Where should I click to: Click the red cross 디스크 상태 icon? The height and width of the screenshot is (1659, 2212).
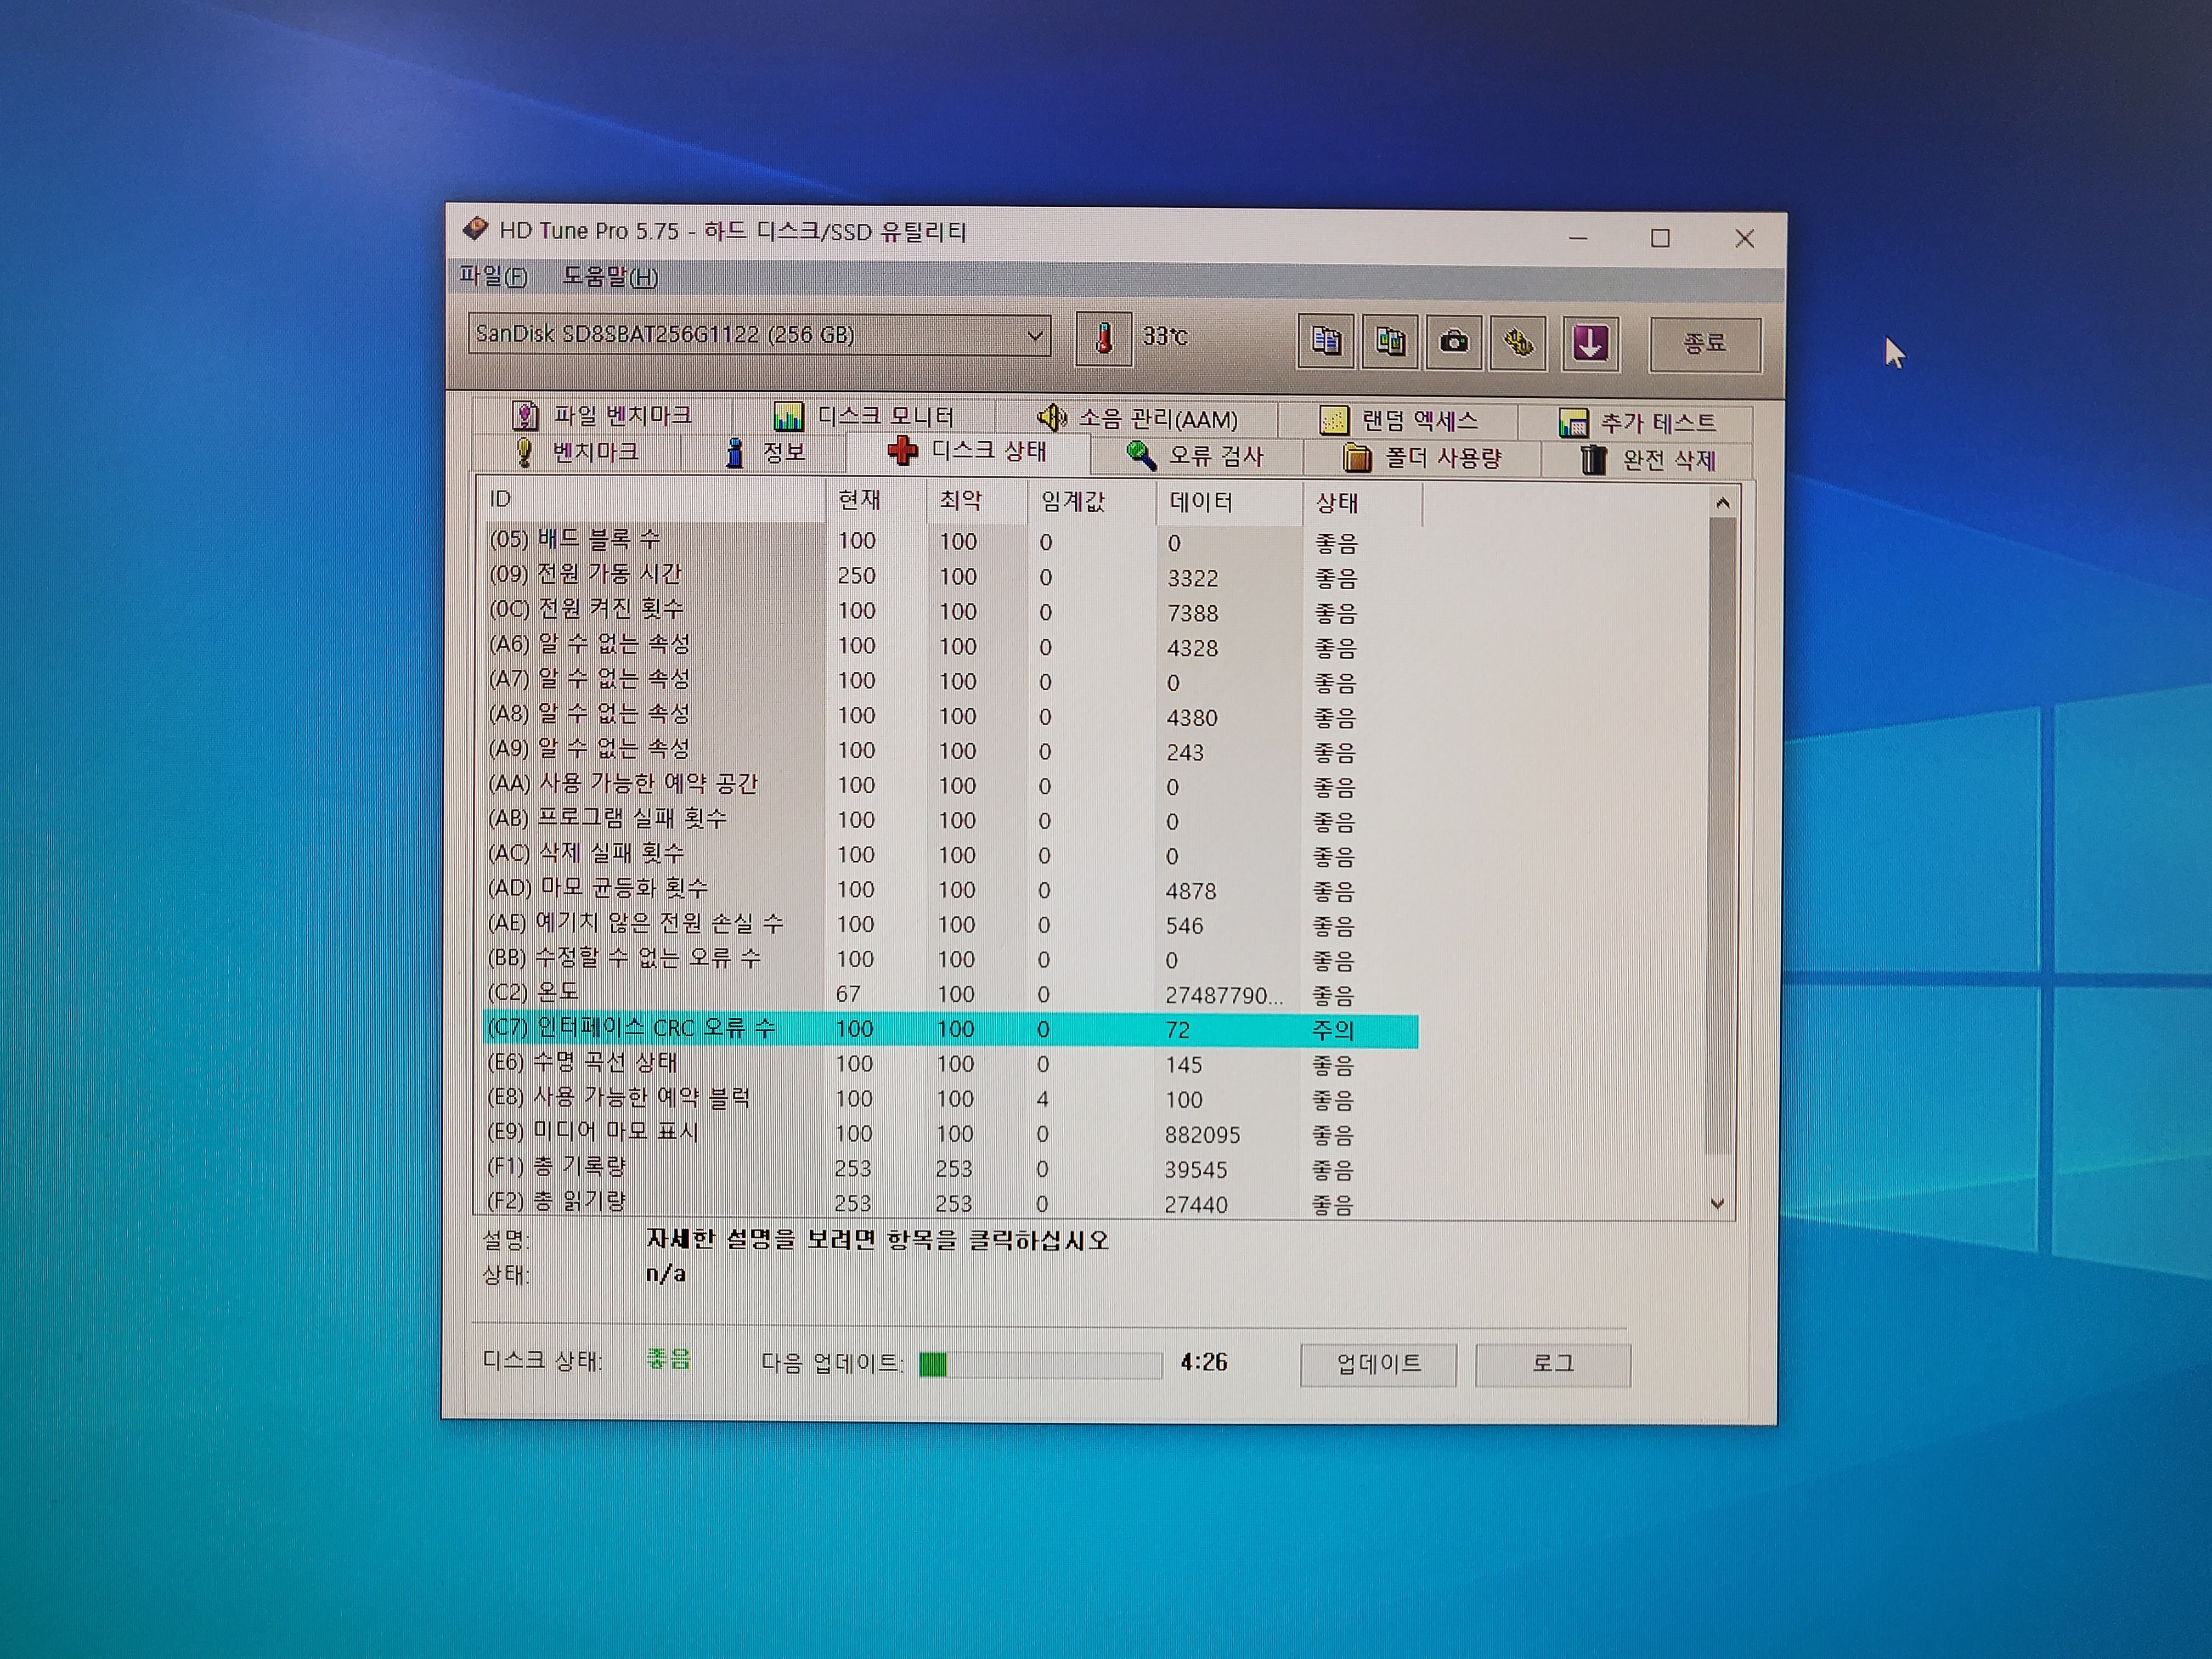tap(902, 451)
